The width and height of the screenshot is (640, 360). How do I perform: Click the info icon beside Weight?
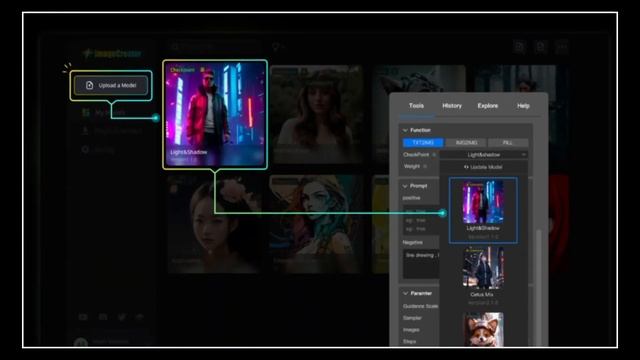[425, 166]
